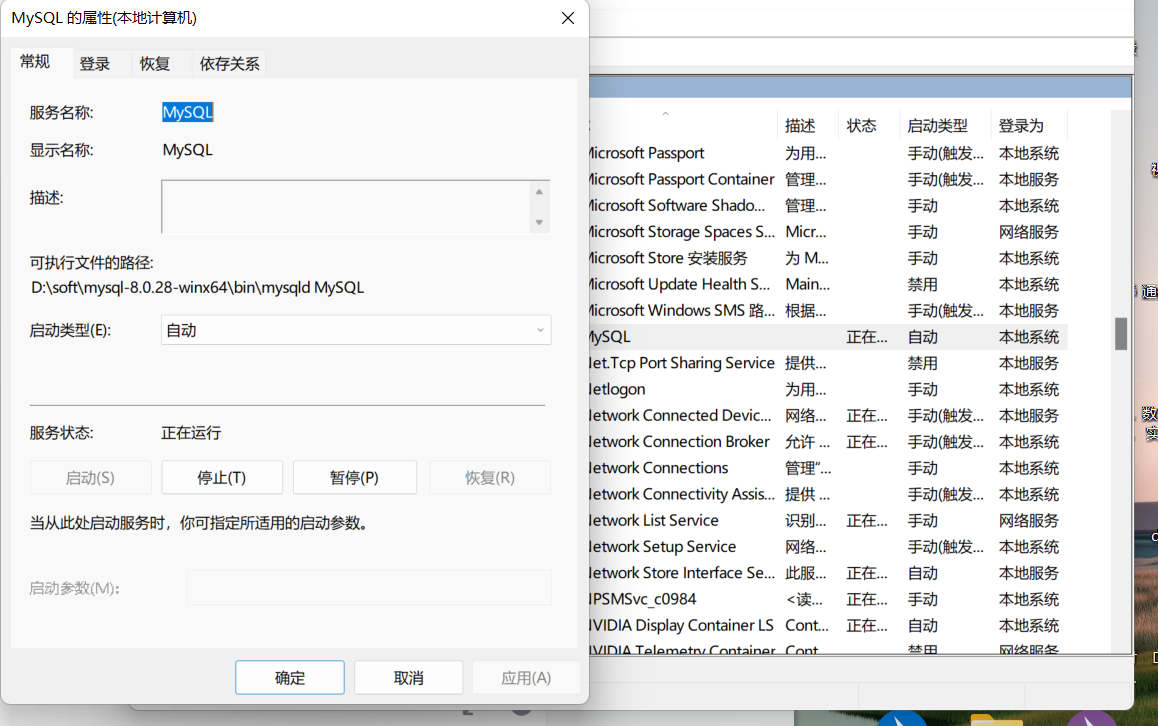Screen dimensions: 1158x726
Task: Select Microsoft Passport service row
Action: [x=827, y=153]
